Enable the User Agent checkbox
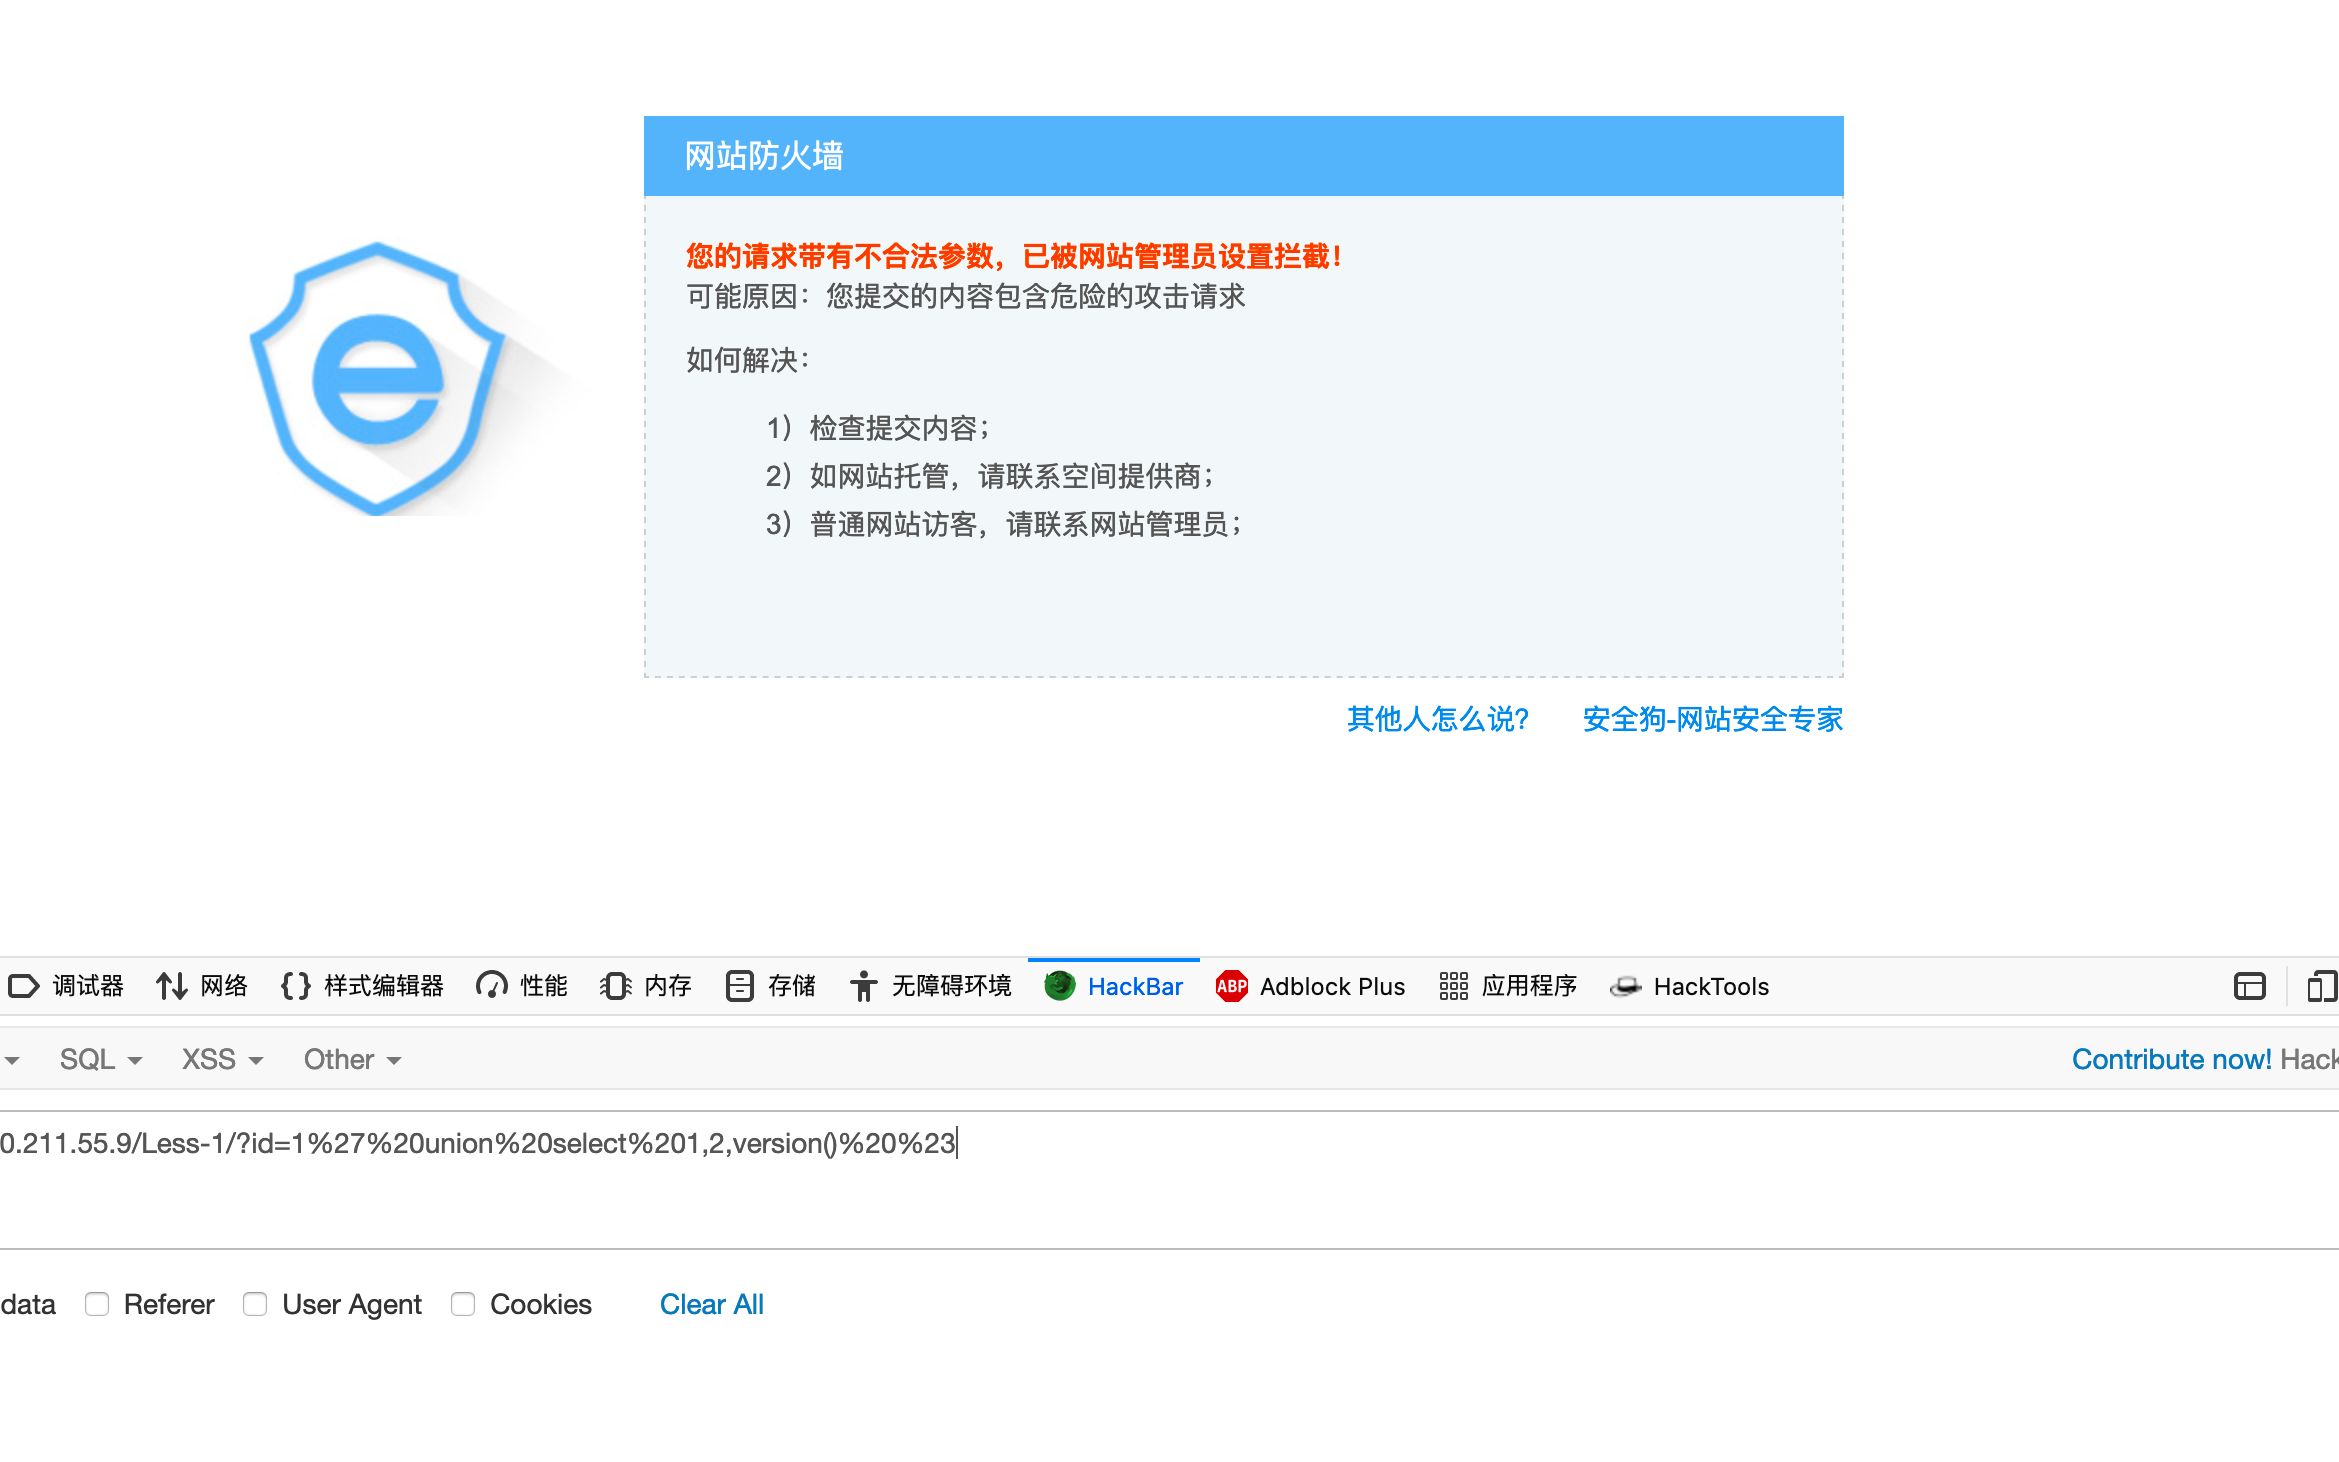 (255, 1304)
